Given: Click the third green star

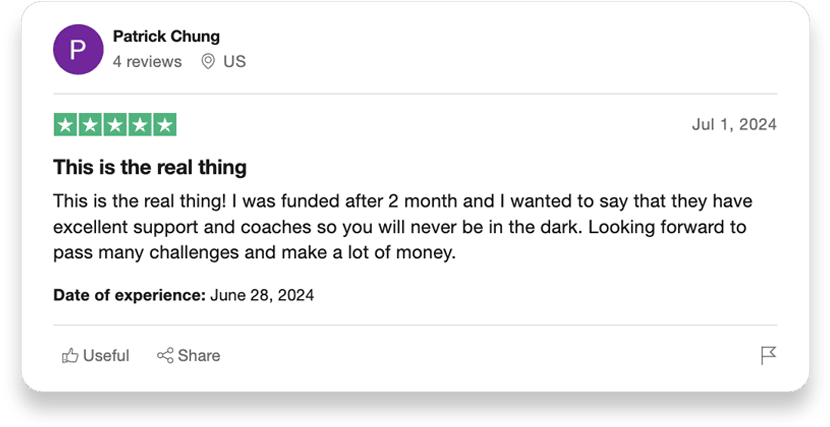Looking at the screenshot, I should click(115, 125).
